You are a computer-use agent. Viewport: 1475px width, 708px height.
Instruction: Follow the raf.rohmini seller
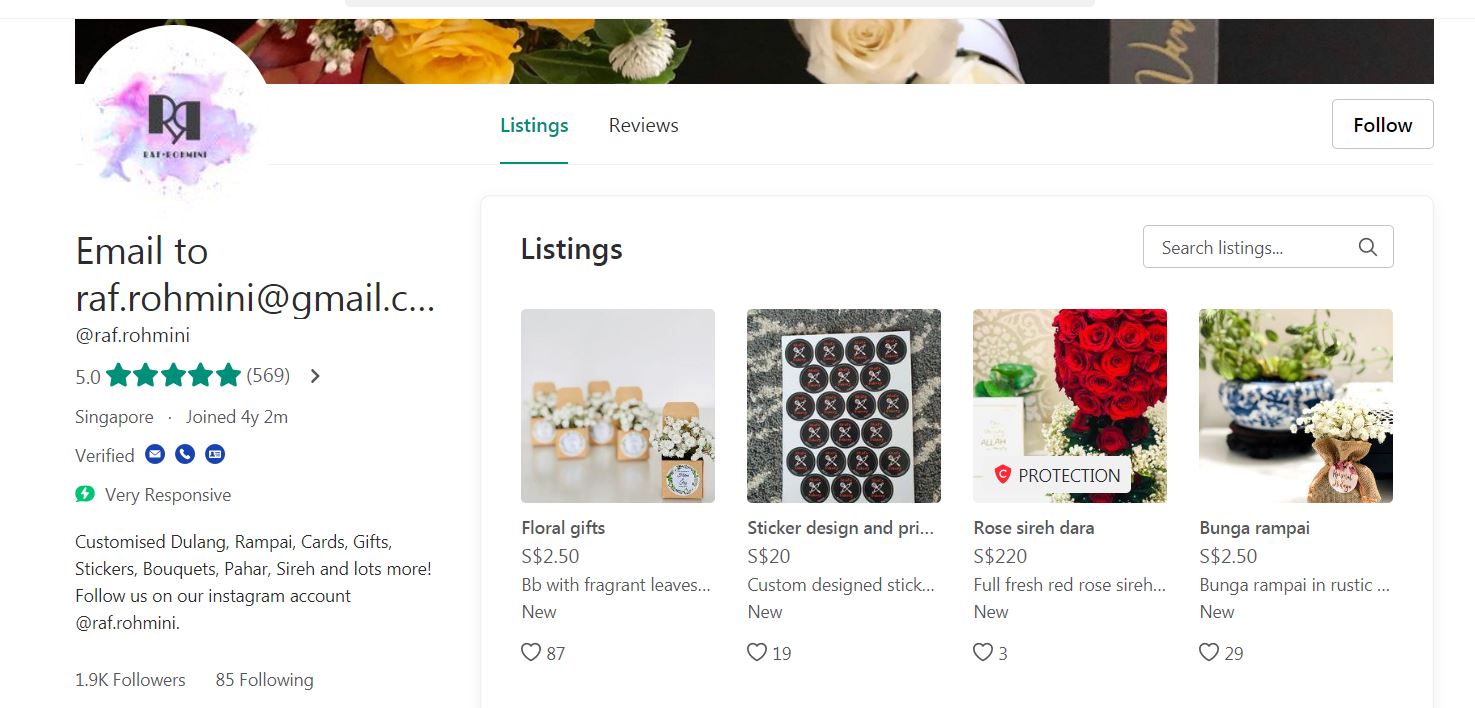pos(1382,124)
